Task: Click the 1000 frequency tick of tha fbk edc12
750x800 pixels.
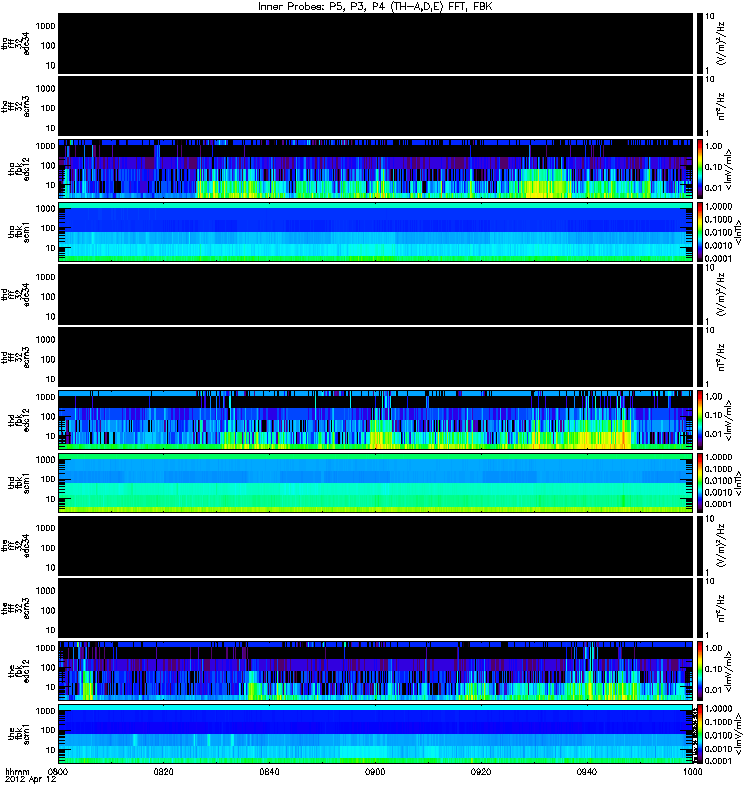Action: [45, 146]
